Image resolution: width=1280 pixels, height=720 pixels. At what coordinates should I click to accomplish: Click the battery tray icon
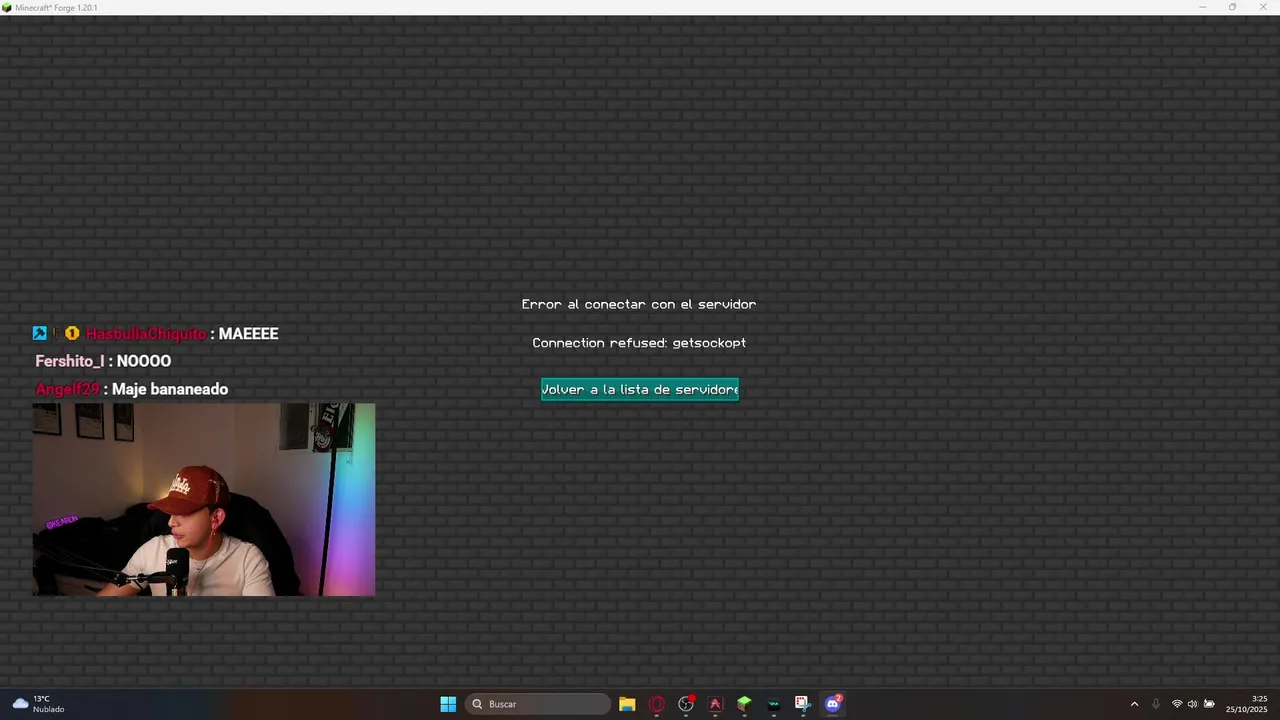coord(1209,704)
